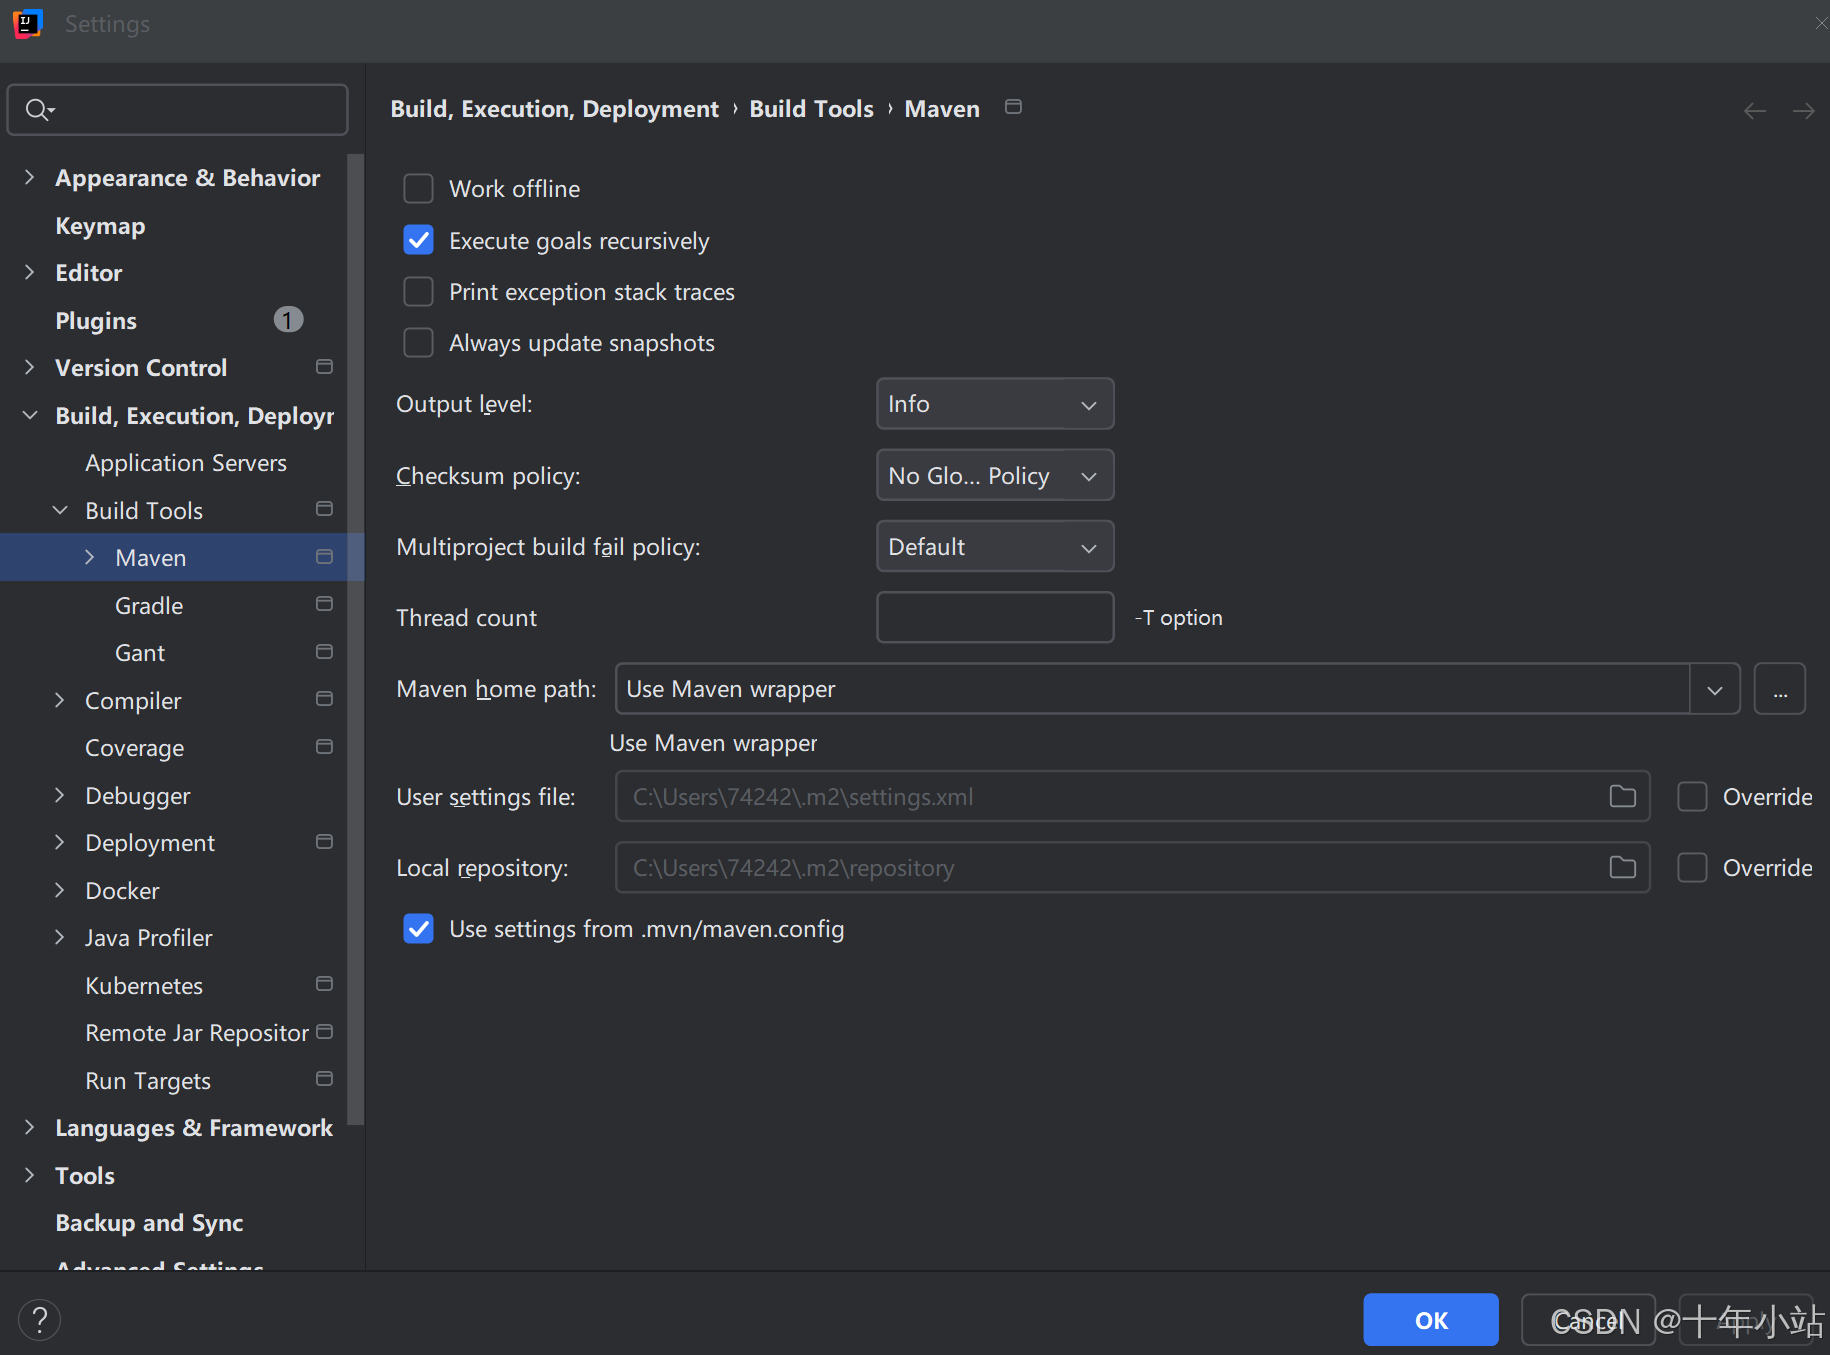Collapse Build, Execution, Deployment section
This screenshot has width=1830, height=1355.
coord(30,415)
